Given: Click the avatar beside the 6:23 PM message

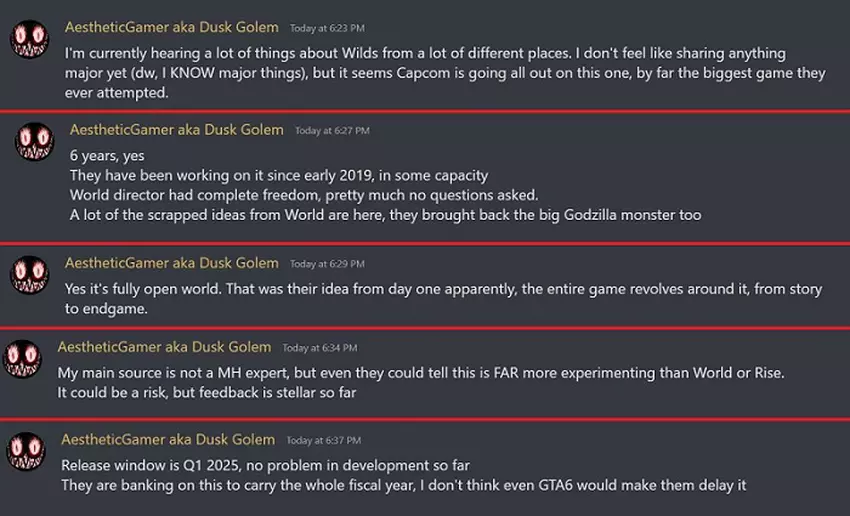Looking at the screenshot, I should tap(29, 40).
